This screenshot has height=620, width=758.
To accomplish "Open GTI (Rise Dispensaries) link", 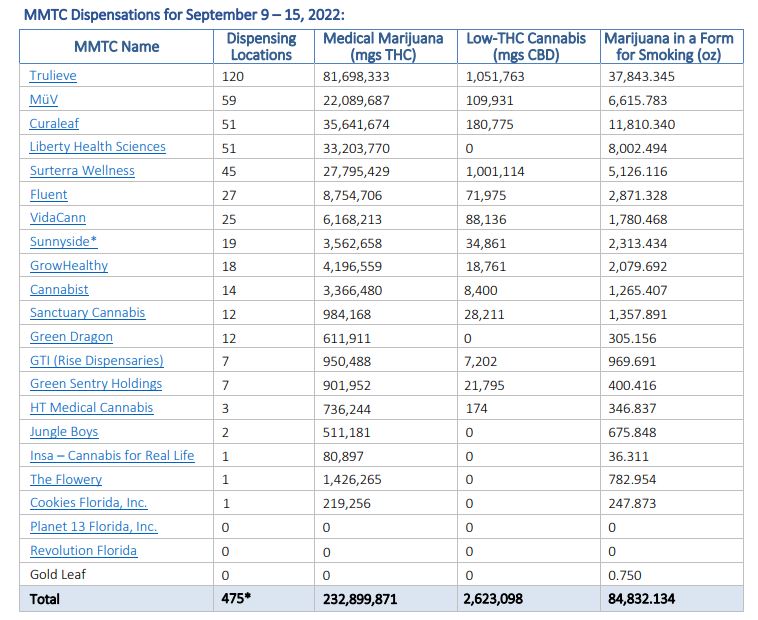I will coord(96,361).
